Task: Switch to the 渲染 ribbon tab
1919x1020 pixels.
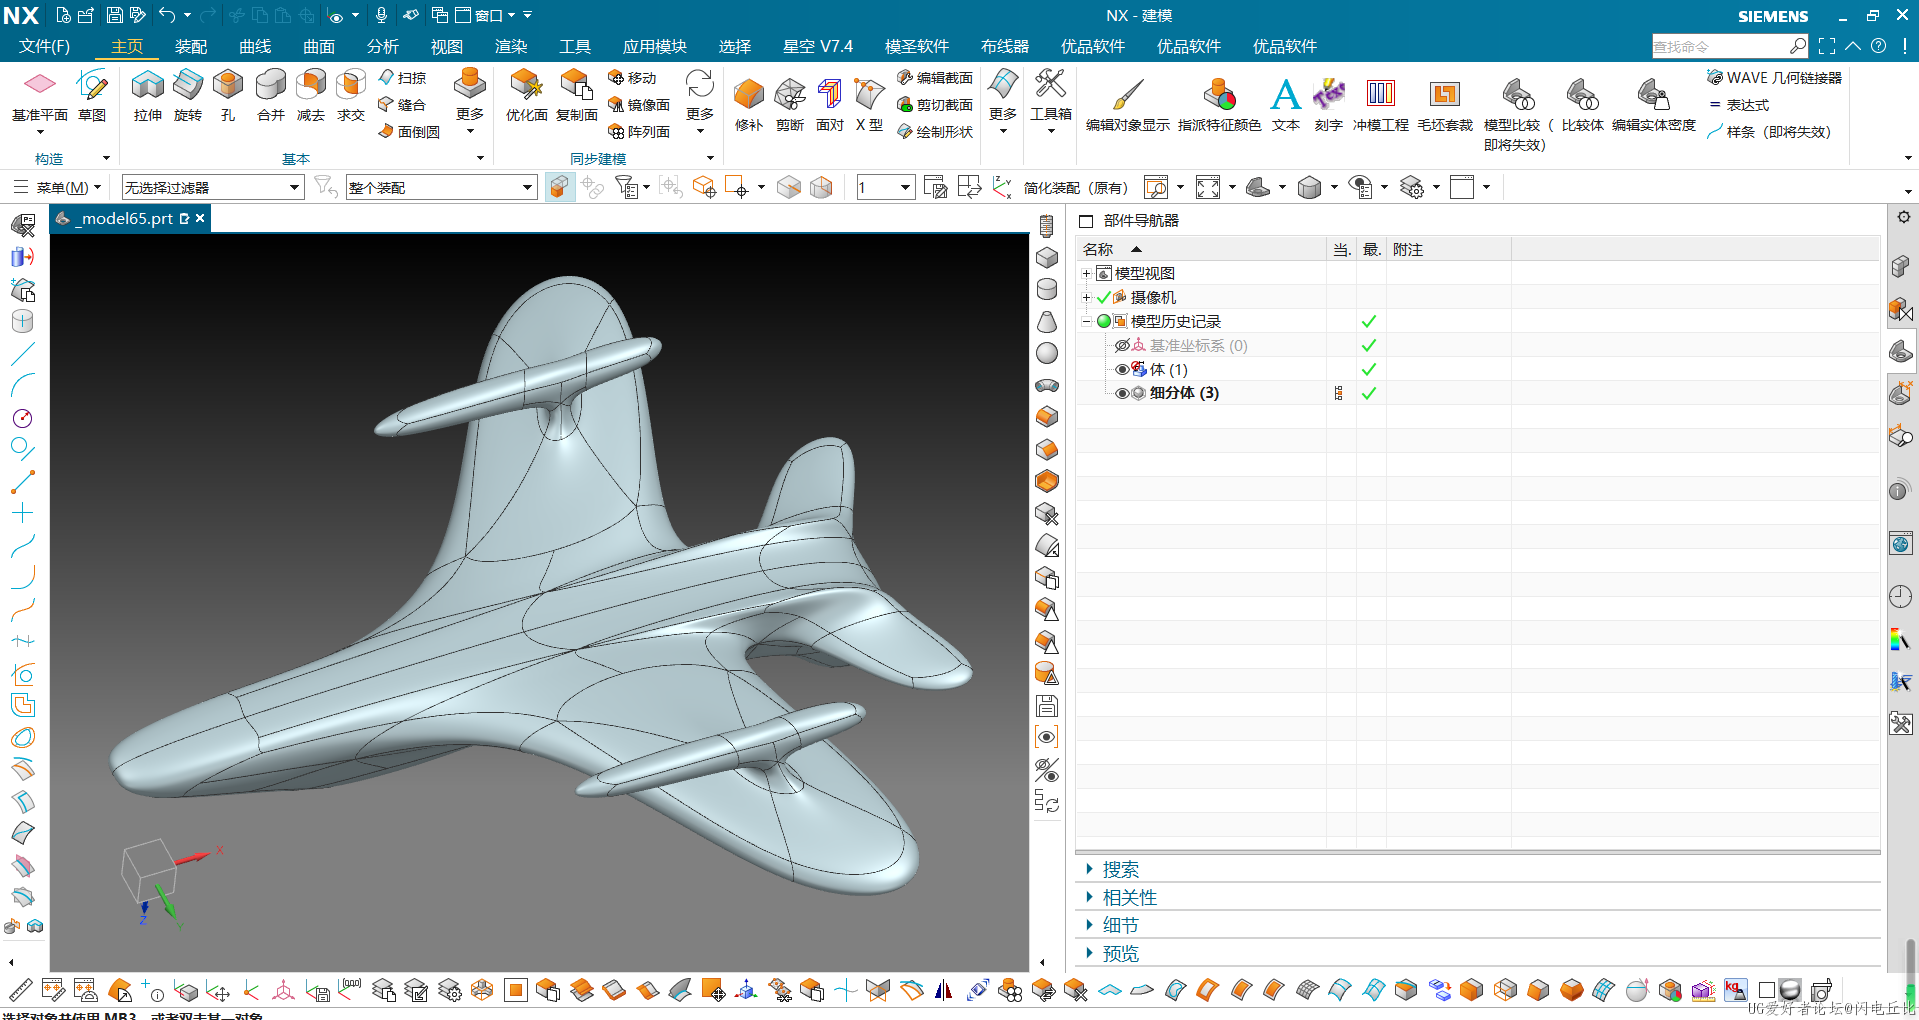Action: (511, 46)
